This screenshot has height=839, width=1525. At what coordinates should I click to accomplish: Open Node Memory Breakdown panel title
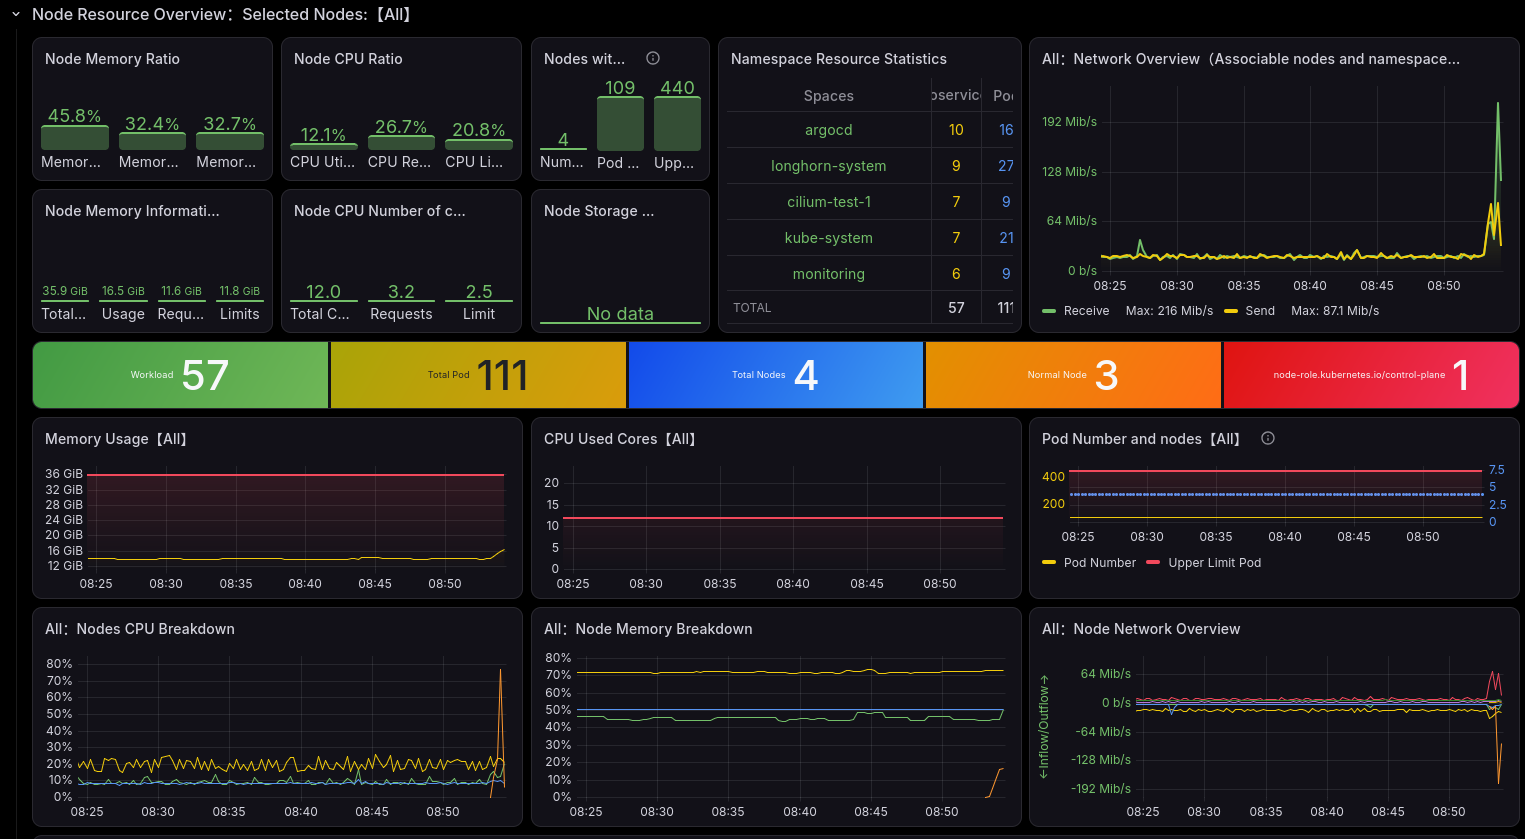[648, 629]
